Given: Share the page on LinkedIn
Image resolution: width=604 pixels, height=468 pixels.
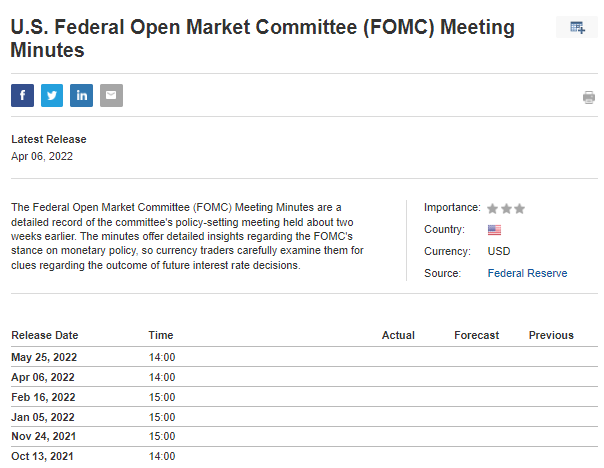Looking at the screenshot, I should click(x=82, y=96).
